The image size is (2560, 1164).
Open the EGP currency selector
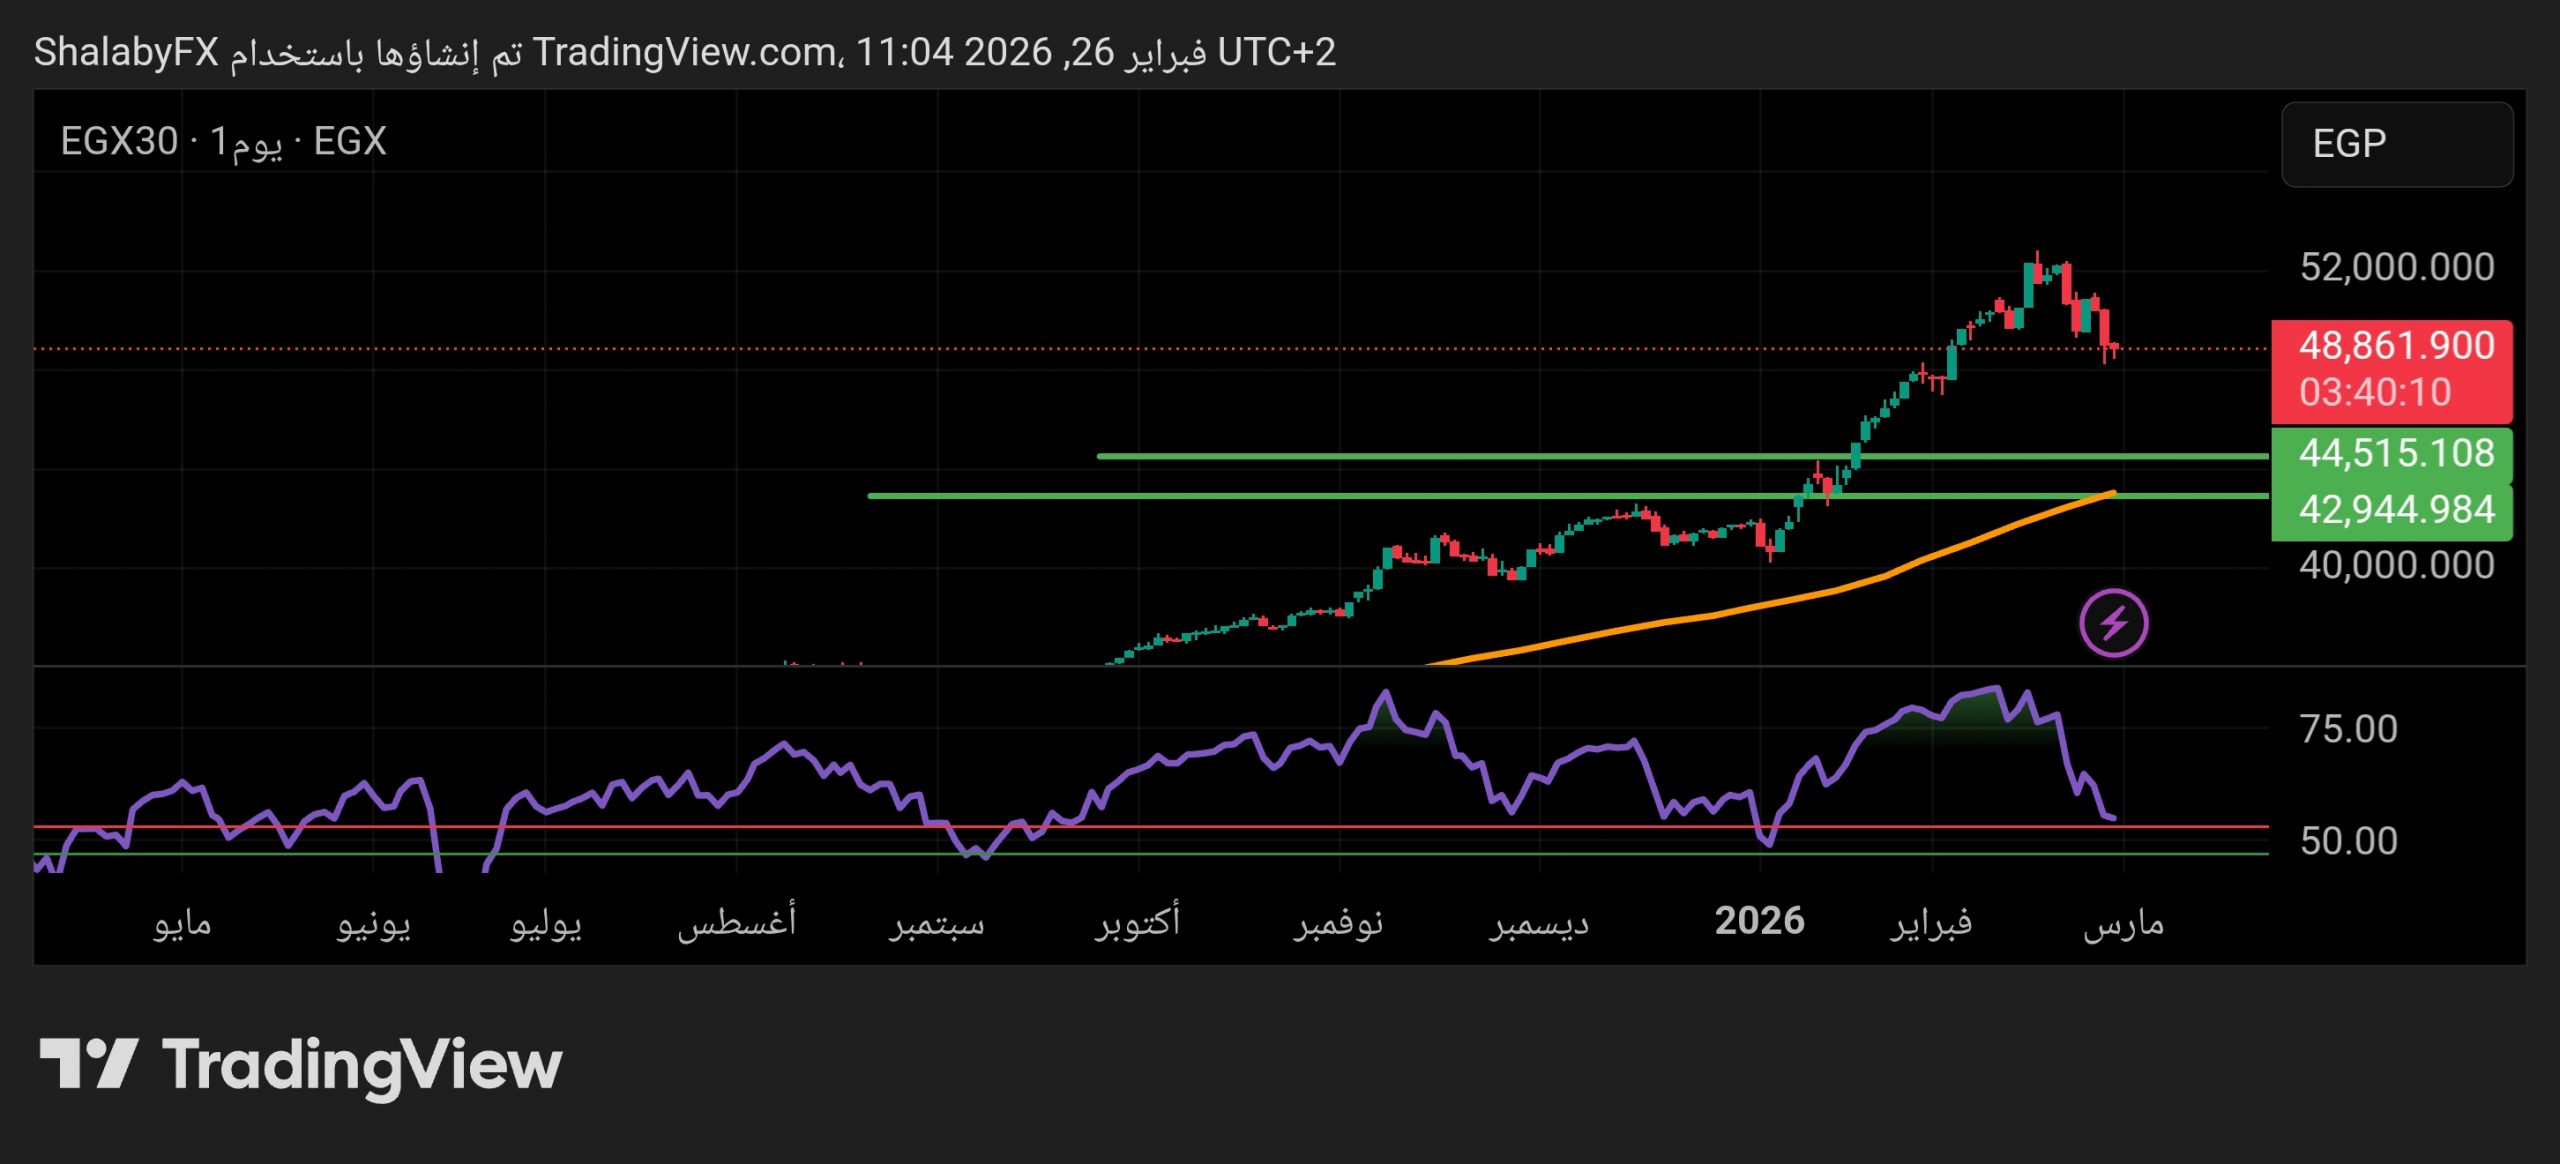click(2396, 144)
